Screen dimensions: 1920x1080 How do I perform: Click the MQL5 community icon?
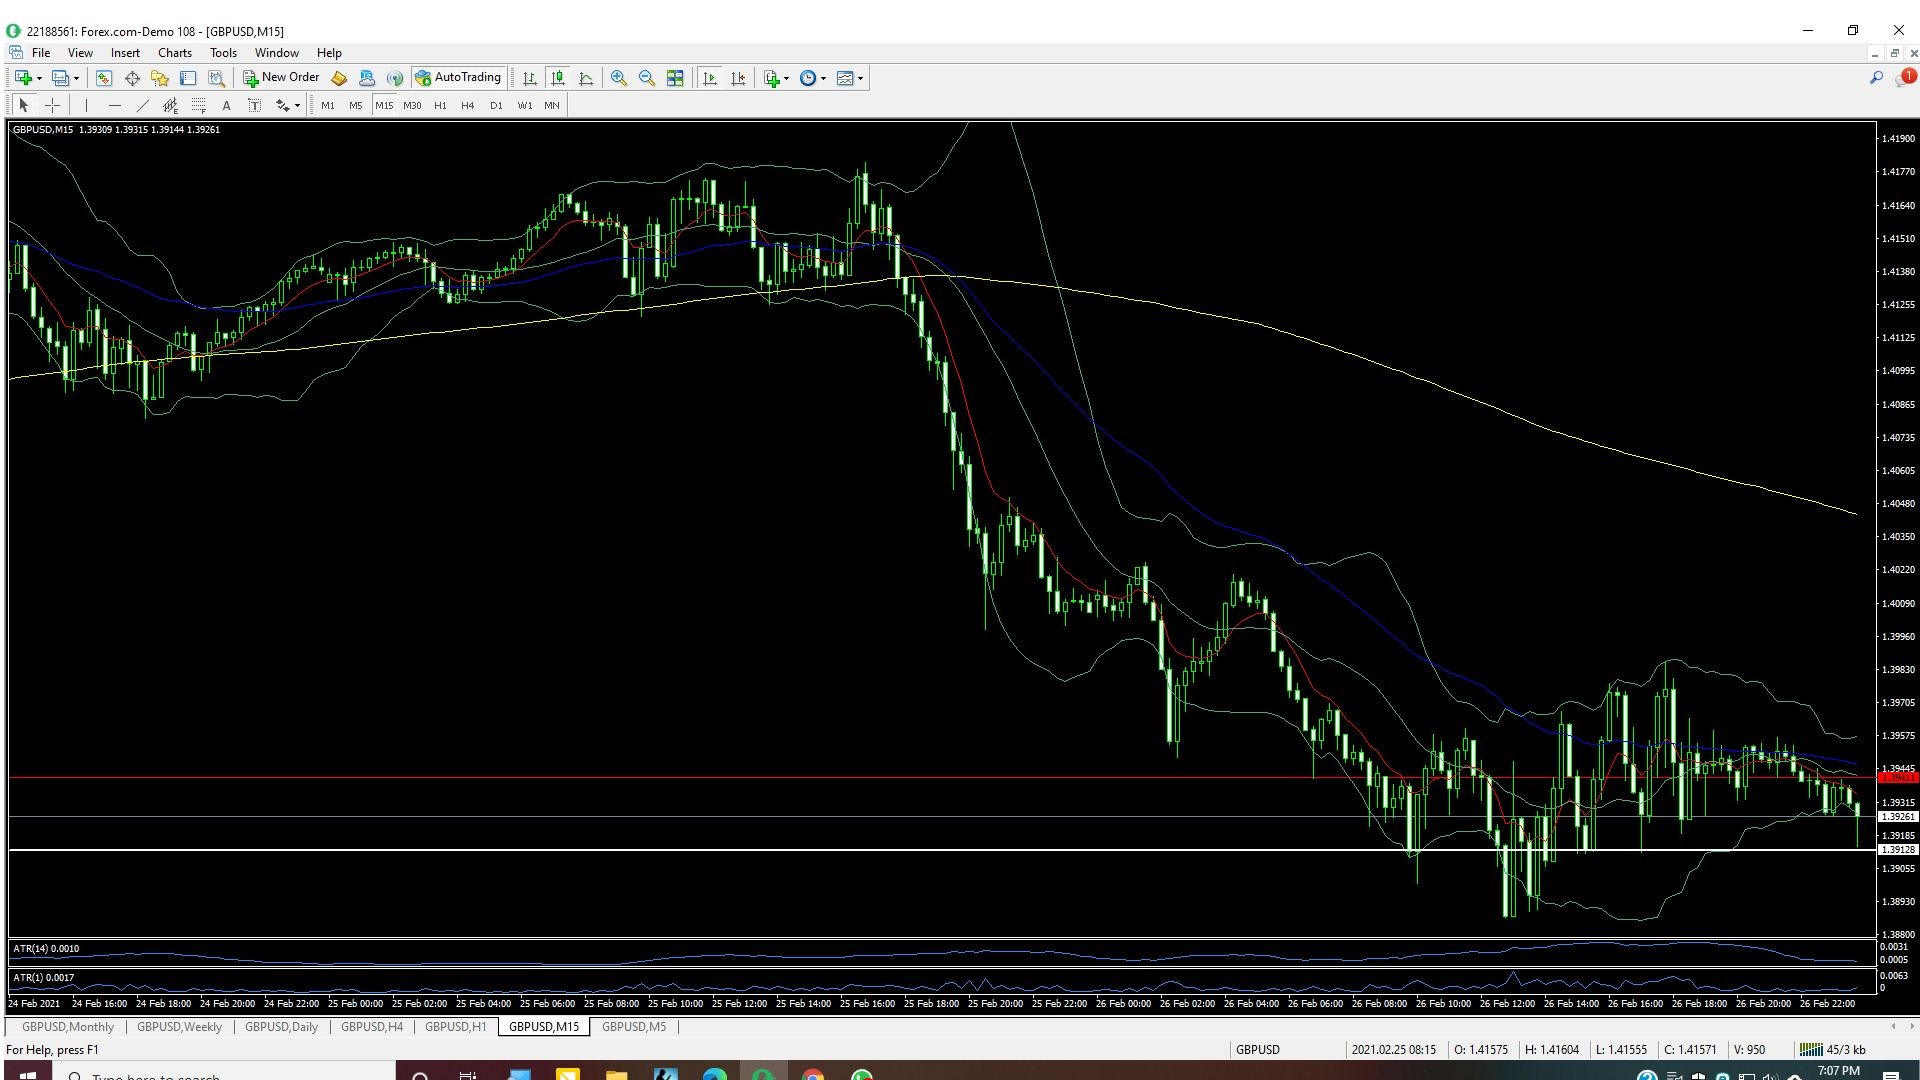coord(367,78)
